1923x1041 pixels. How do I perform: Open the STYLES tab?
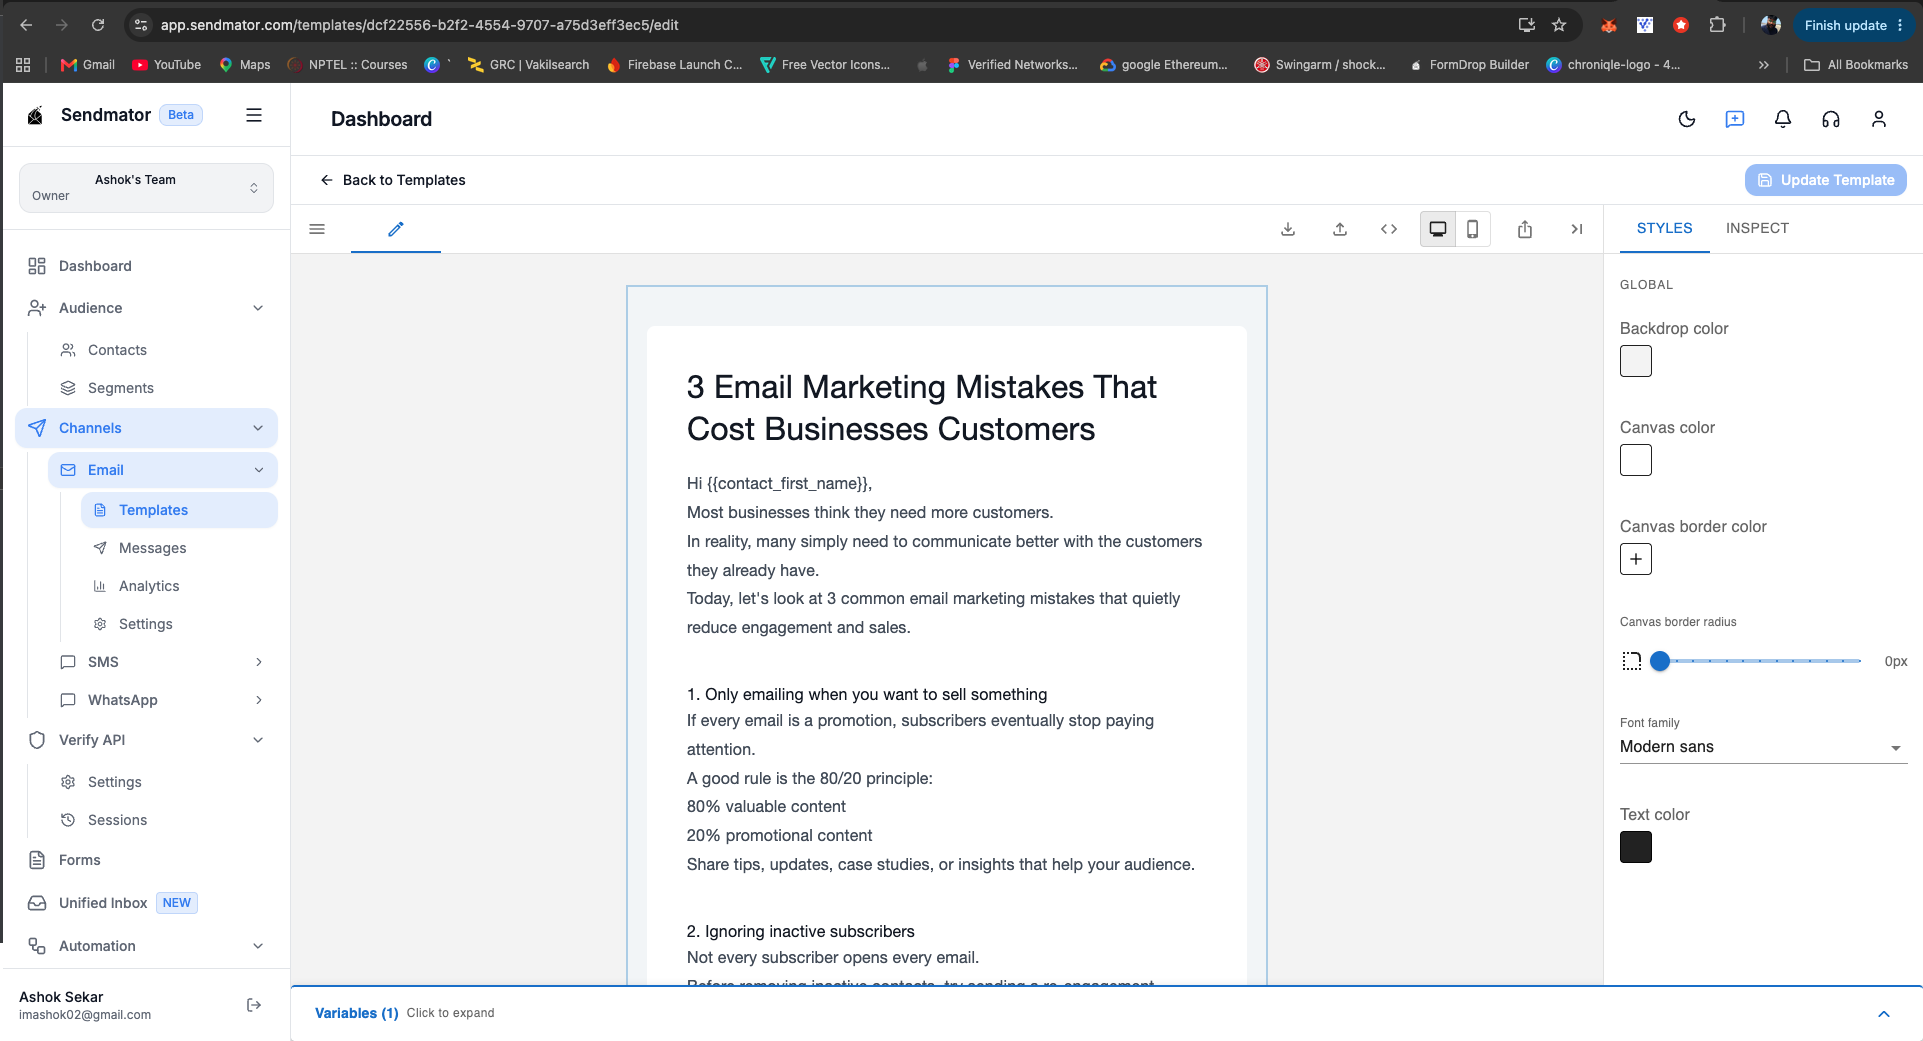pyautogui.click(x=1664, y=228)
